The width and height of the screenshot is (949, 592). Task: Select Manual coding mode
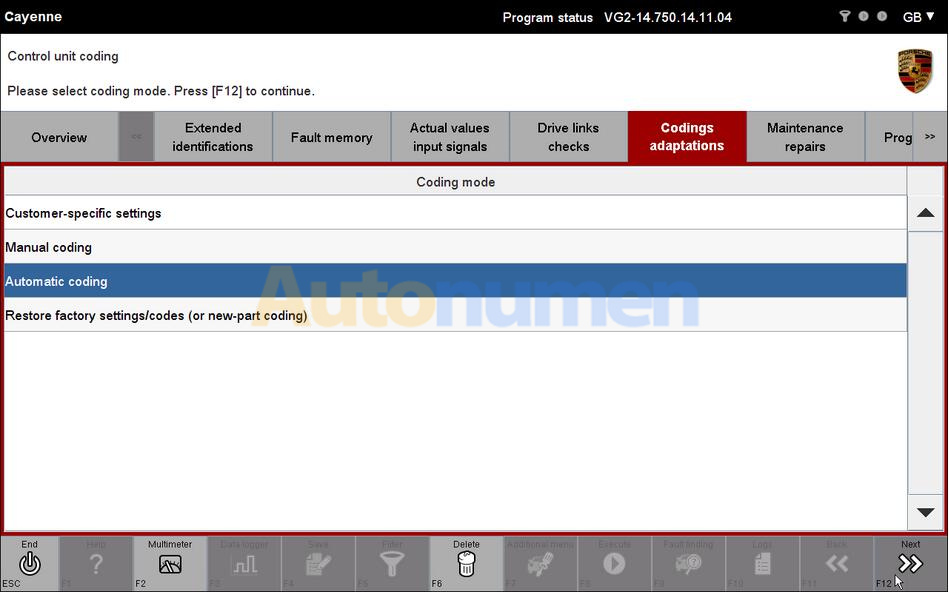pos(455,247)
